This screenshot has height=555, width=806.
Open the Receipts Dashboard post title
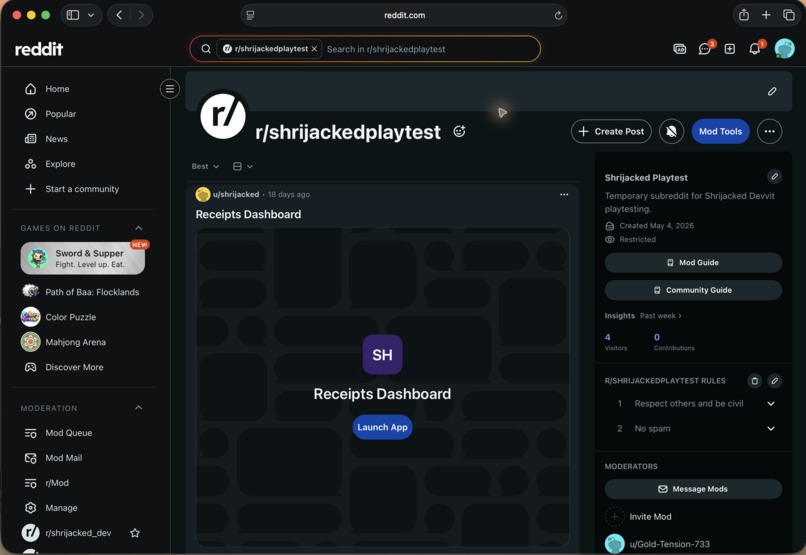pyautogui.click(x=248, y=214)
